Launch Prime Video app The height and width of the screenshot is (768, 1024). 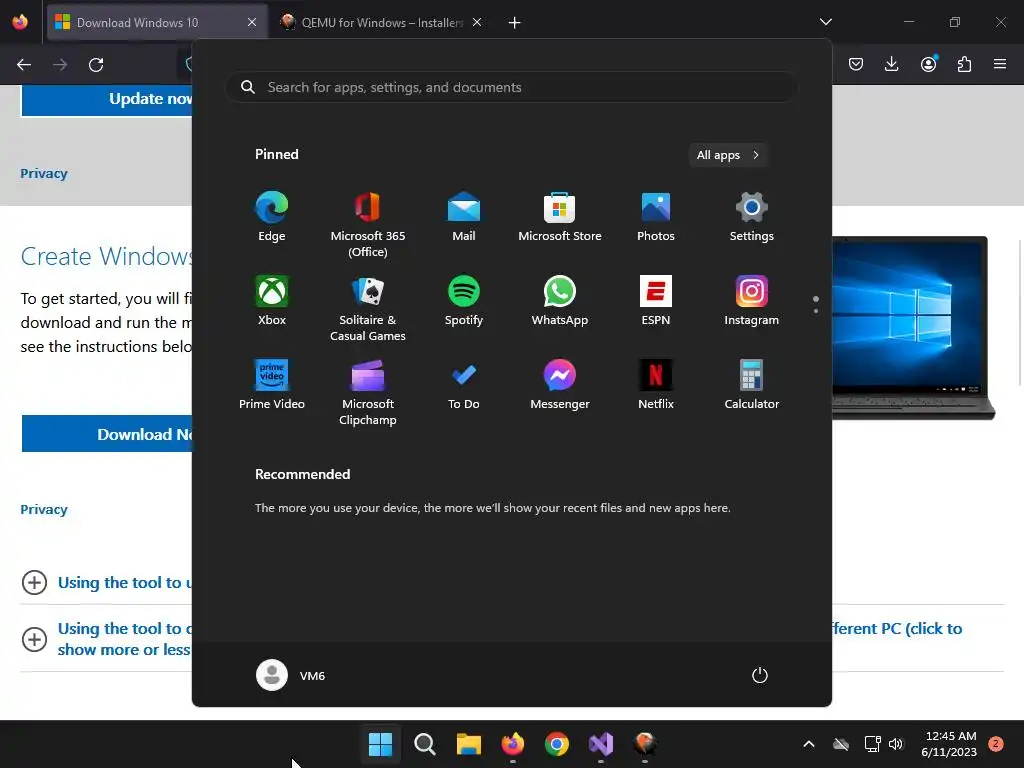[272, 385]
